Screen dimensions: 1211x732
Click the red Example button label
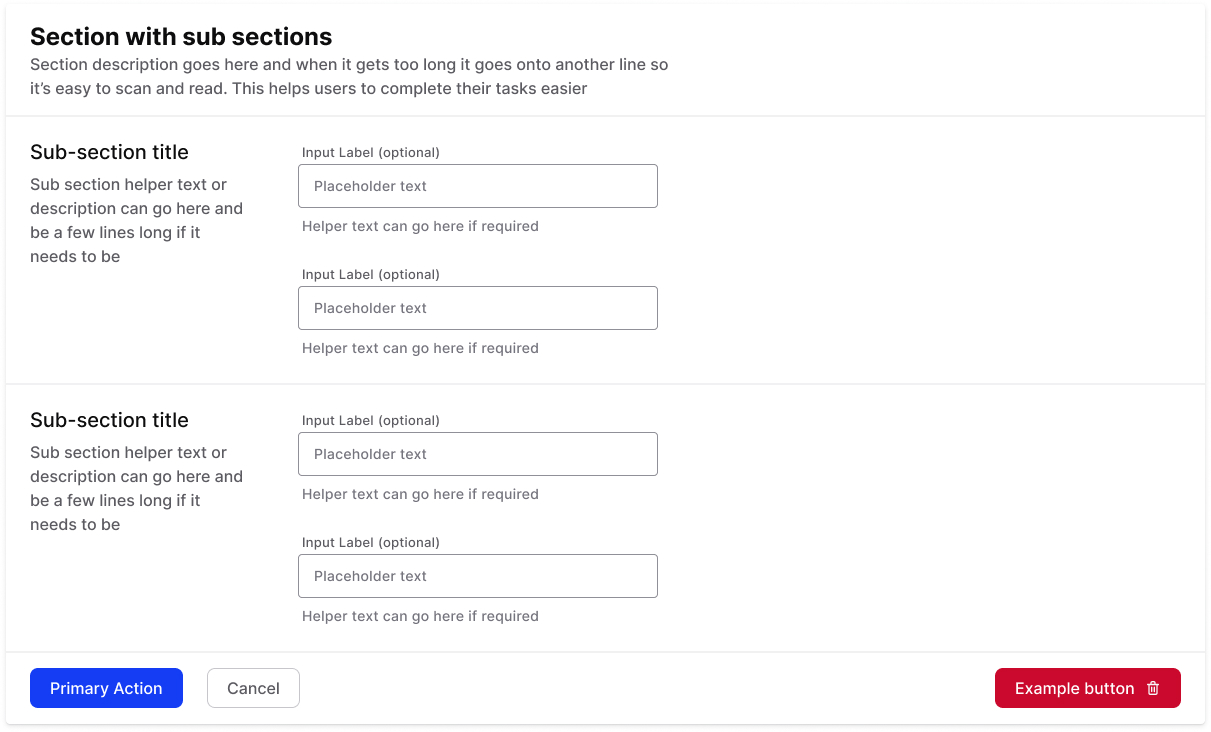point(1074,688)
